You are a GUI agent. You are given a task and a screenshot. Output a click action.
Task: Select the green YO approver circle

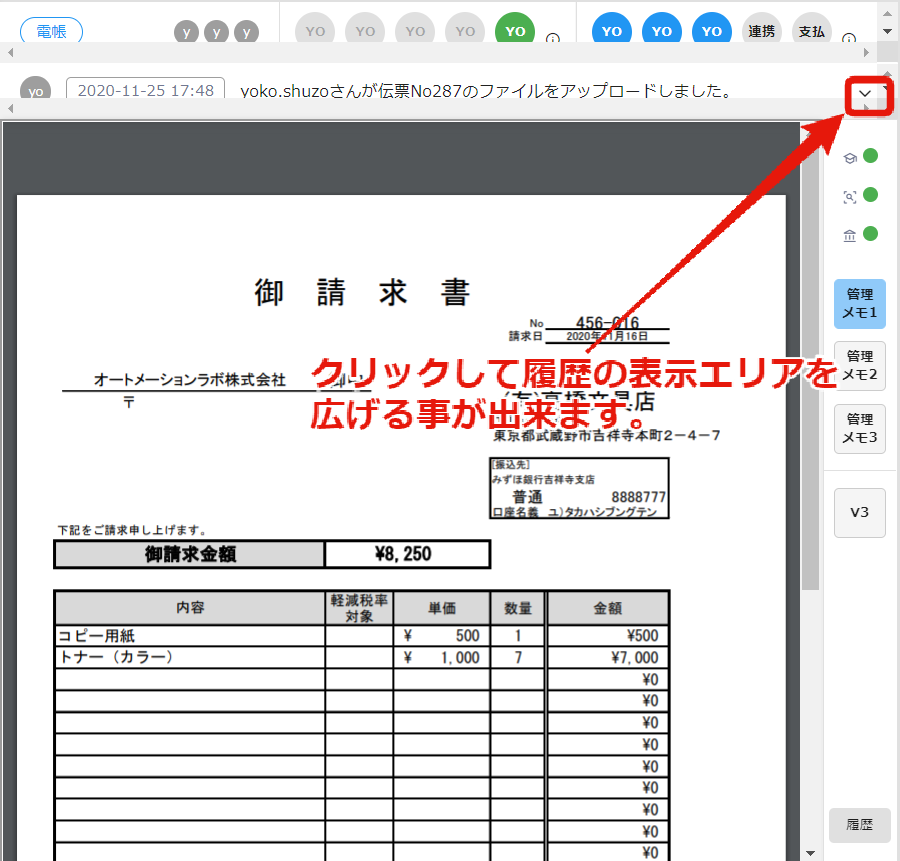(x=515, y=30)
